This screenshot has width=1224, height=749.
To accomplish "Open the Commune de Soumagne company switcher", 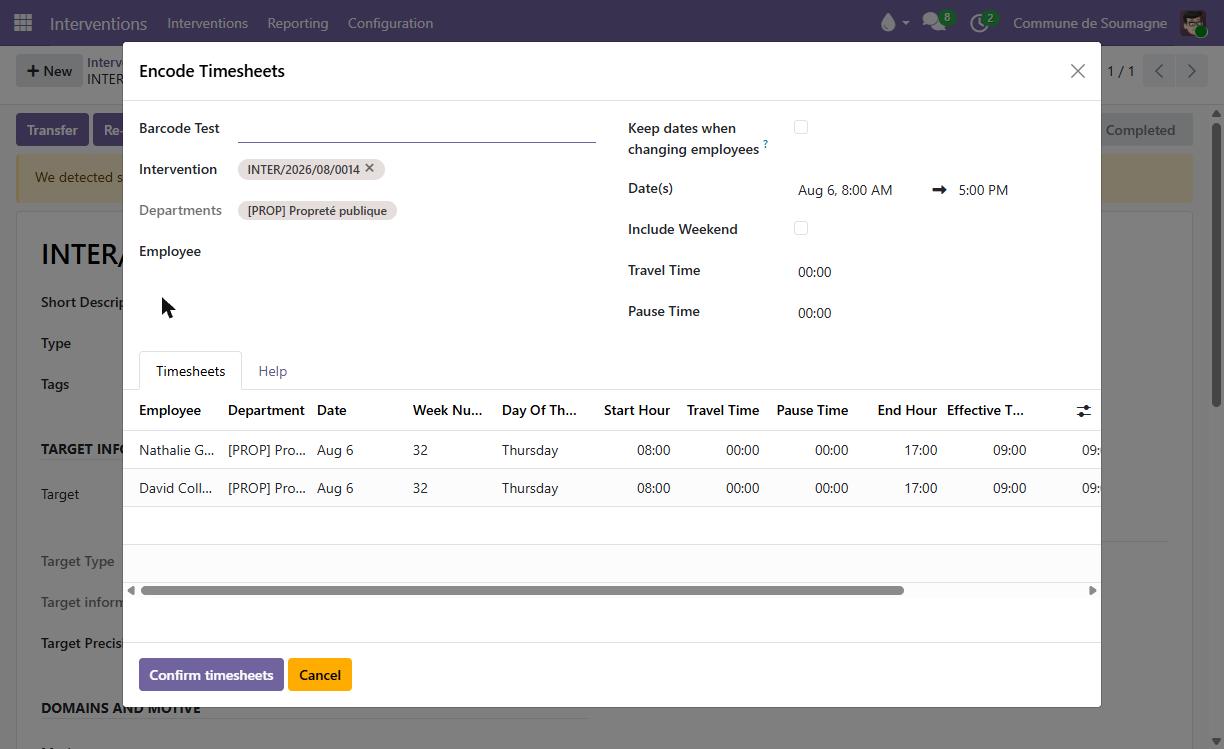I will [x=1089, y=23].
